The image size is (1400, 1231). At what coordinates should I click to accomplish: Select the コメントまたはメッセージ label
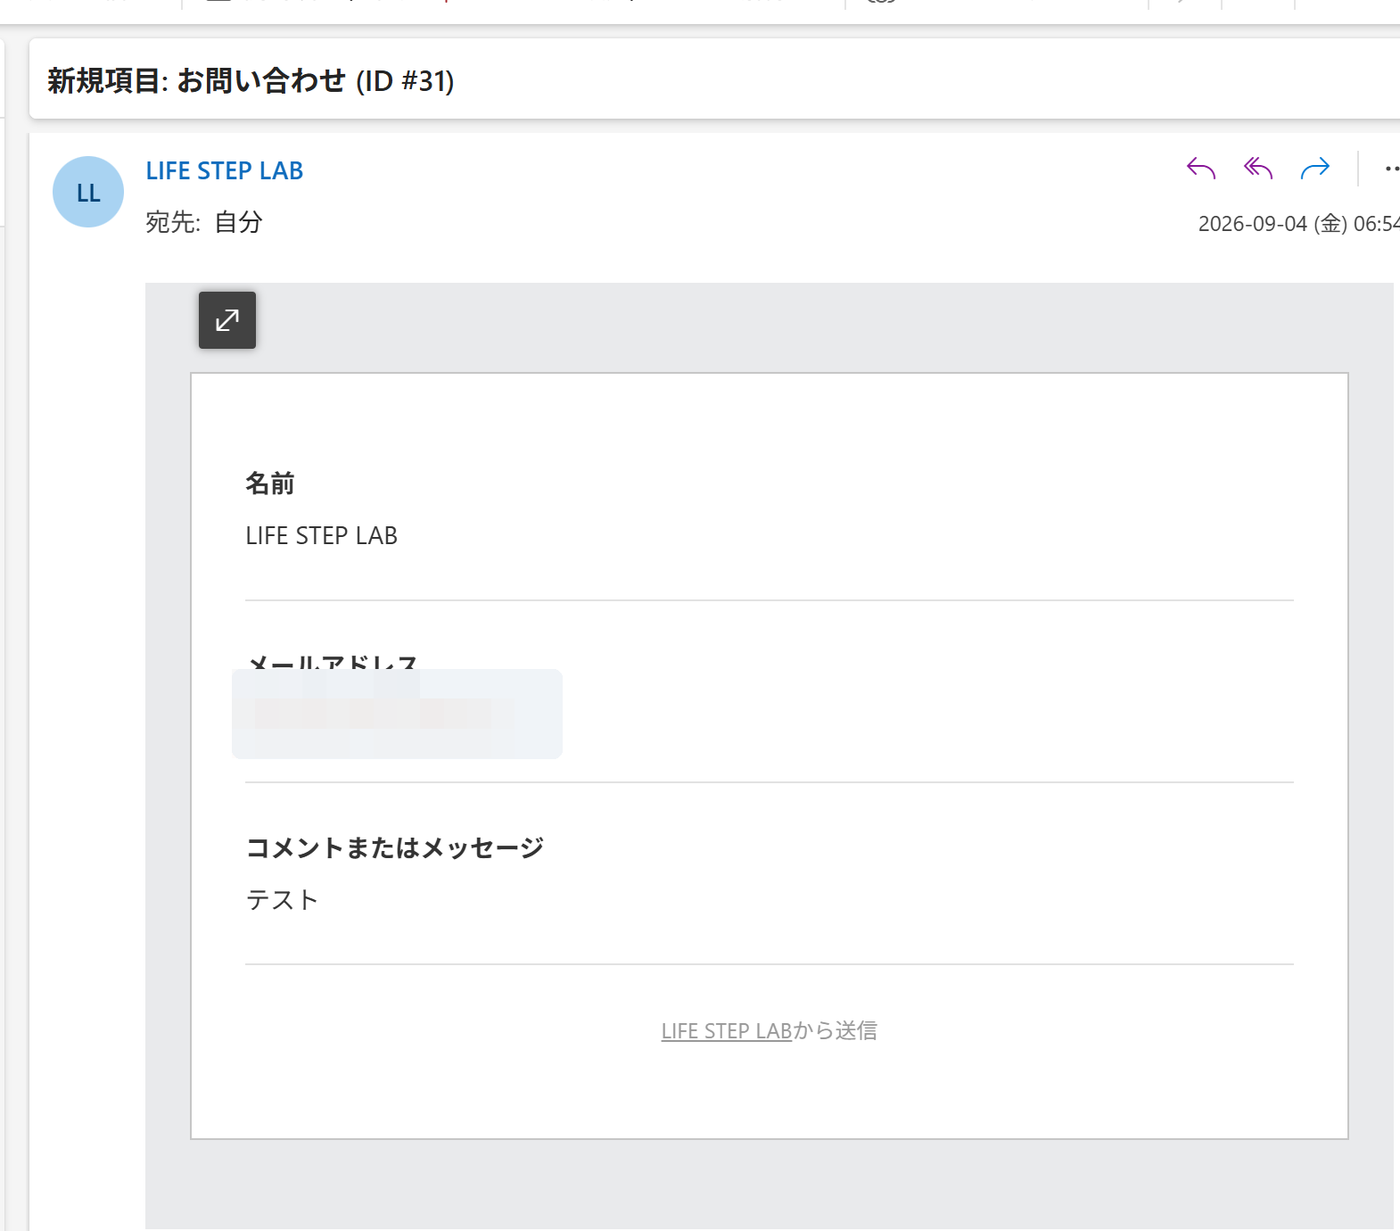395,848
